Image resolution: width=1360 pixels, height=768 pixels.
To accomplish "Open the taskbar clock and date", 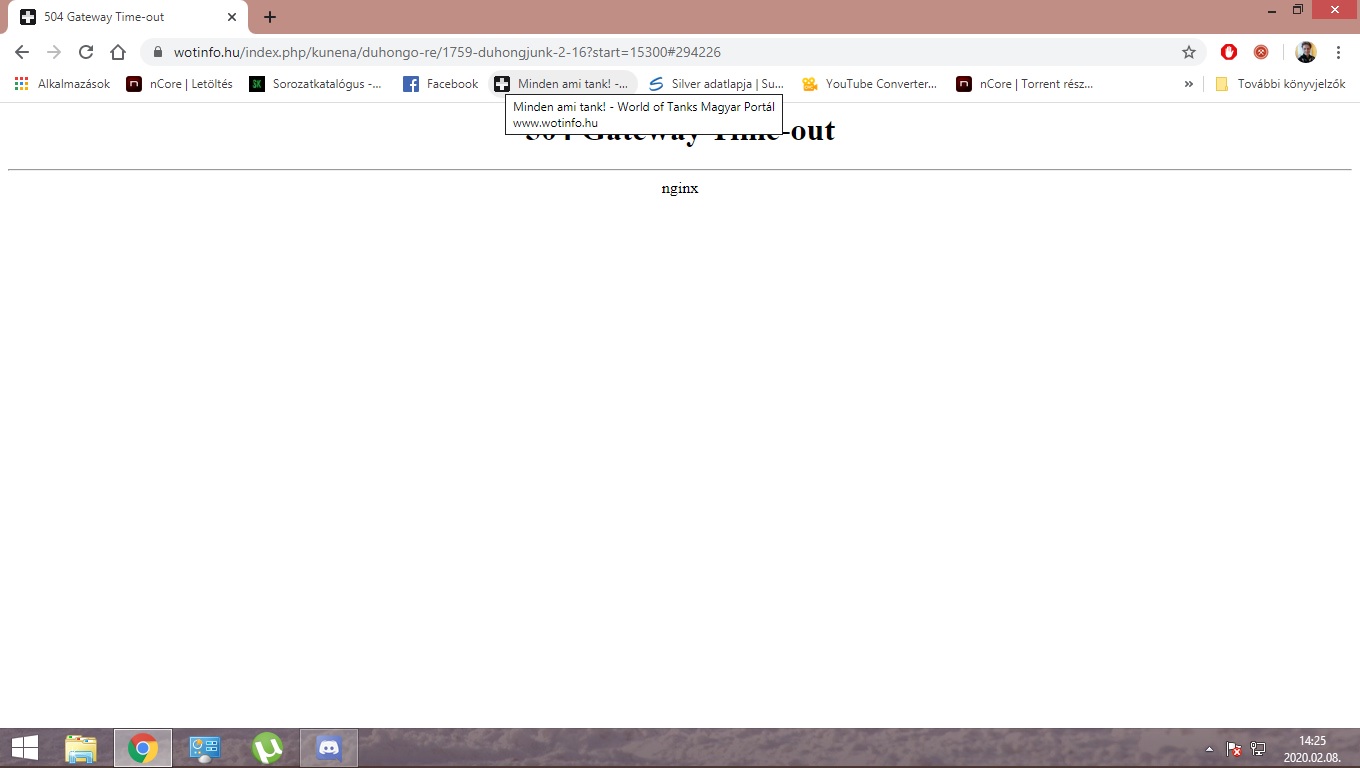I will coord(1312,749).
